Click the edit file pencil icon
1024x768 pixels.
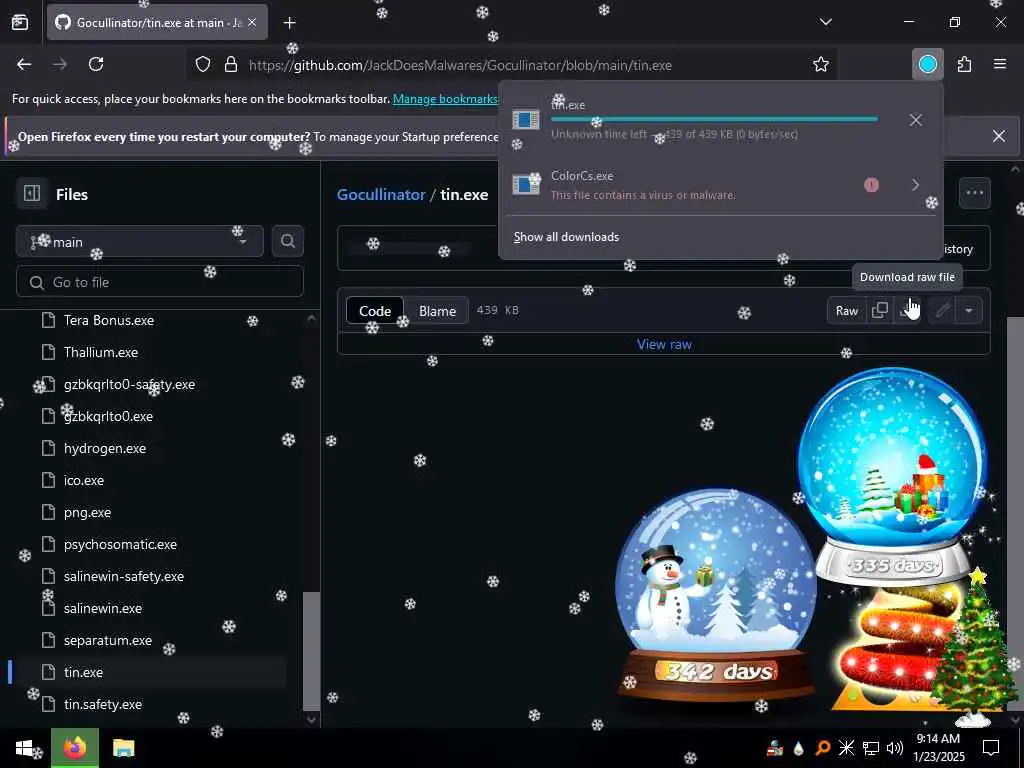(942, 310)
